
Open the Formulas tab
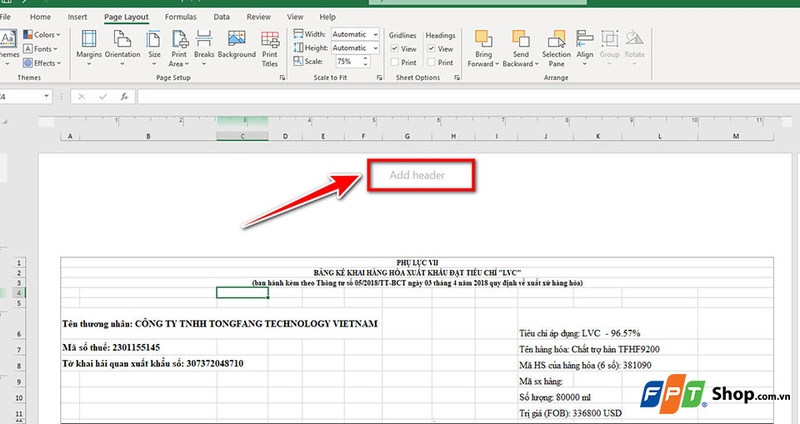tap(181, 17)
